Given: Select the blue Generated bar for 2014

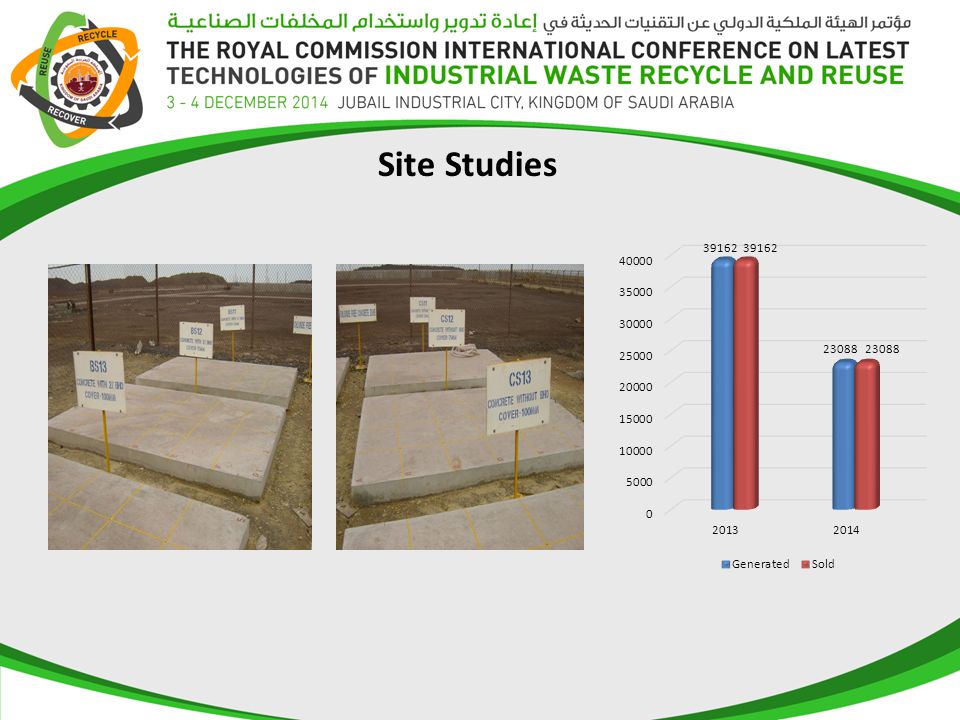Looking at the screenshot, I should pyautogui.click(x=844, y=435).
